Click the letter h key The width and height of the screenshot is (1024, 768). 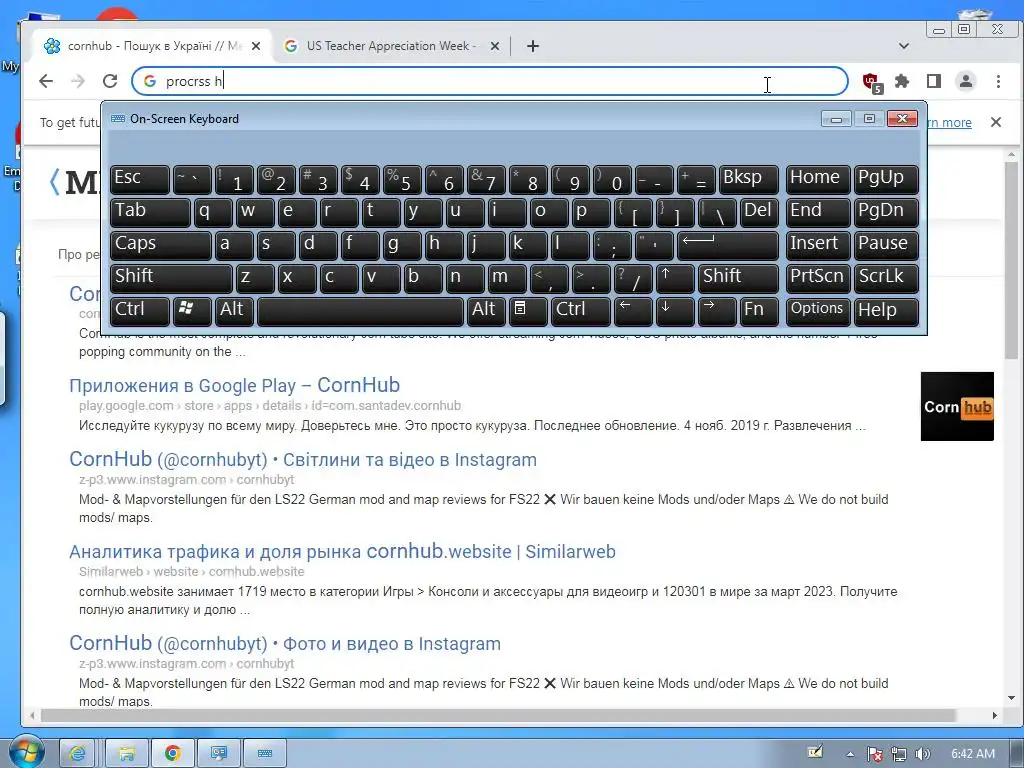coord(444,245)
